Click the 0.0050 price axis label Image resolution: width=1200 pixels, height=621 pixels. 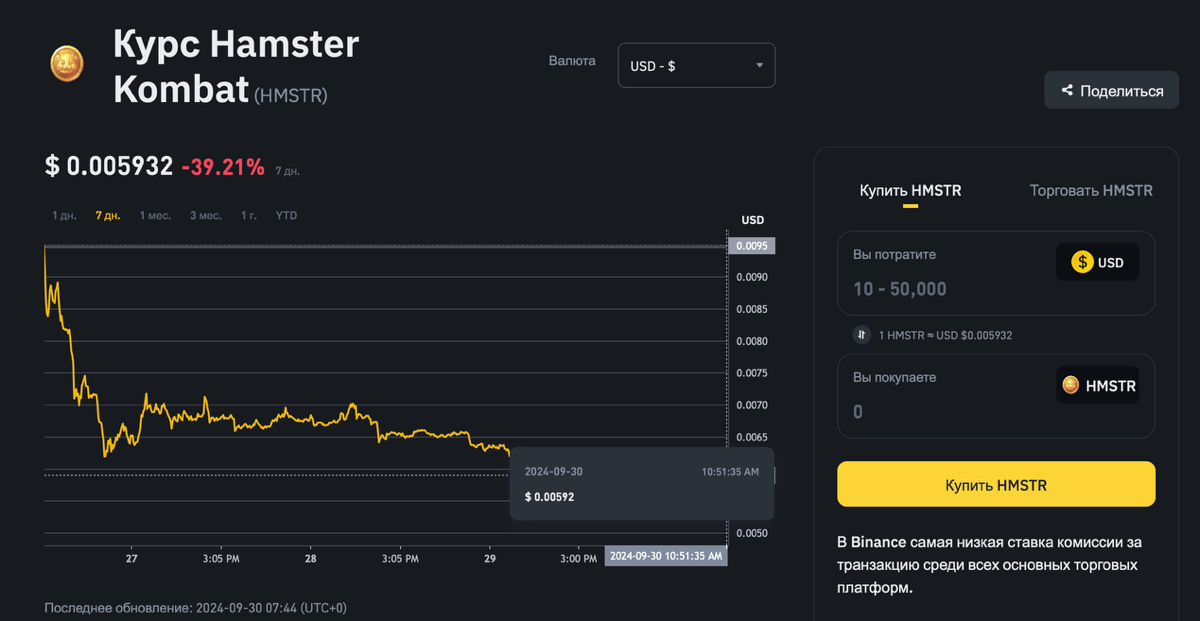[x=752, y=533]
